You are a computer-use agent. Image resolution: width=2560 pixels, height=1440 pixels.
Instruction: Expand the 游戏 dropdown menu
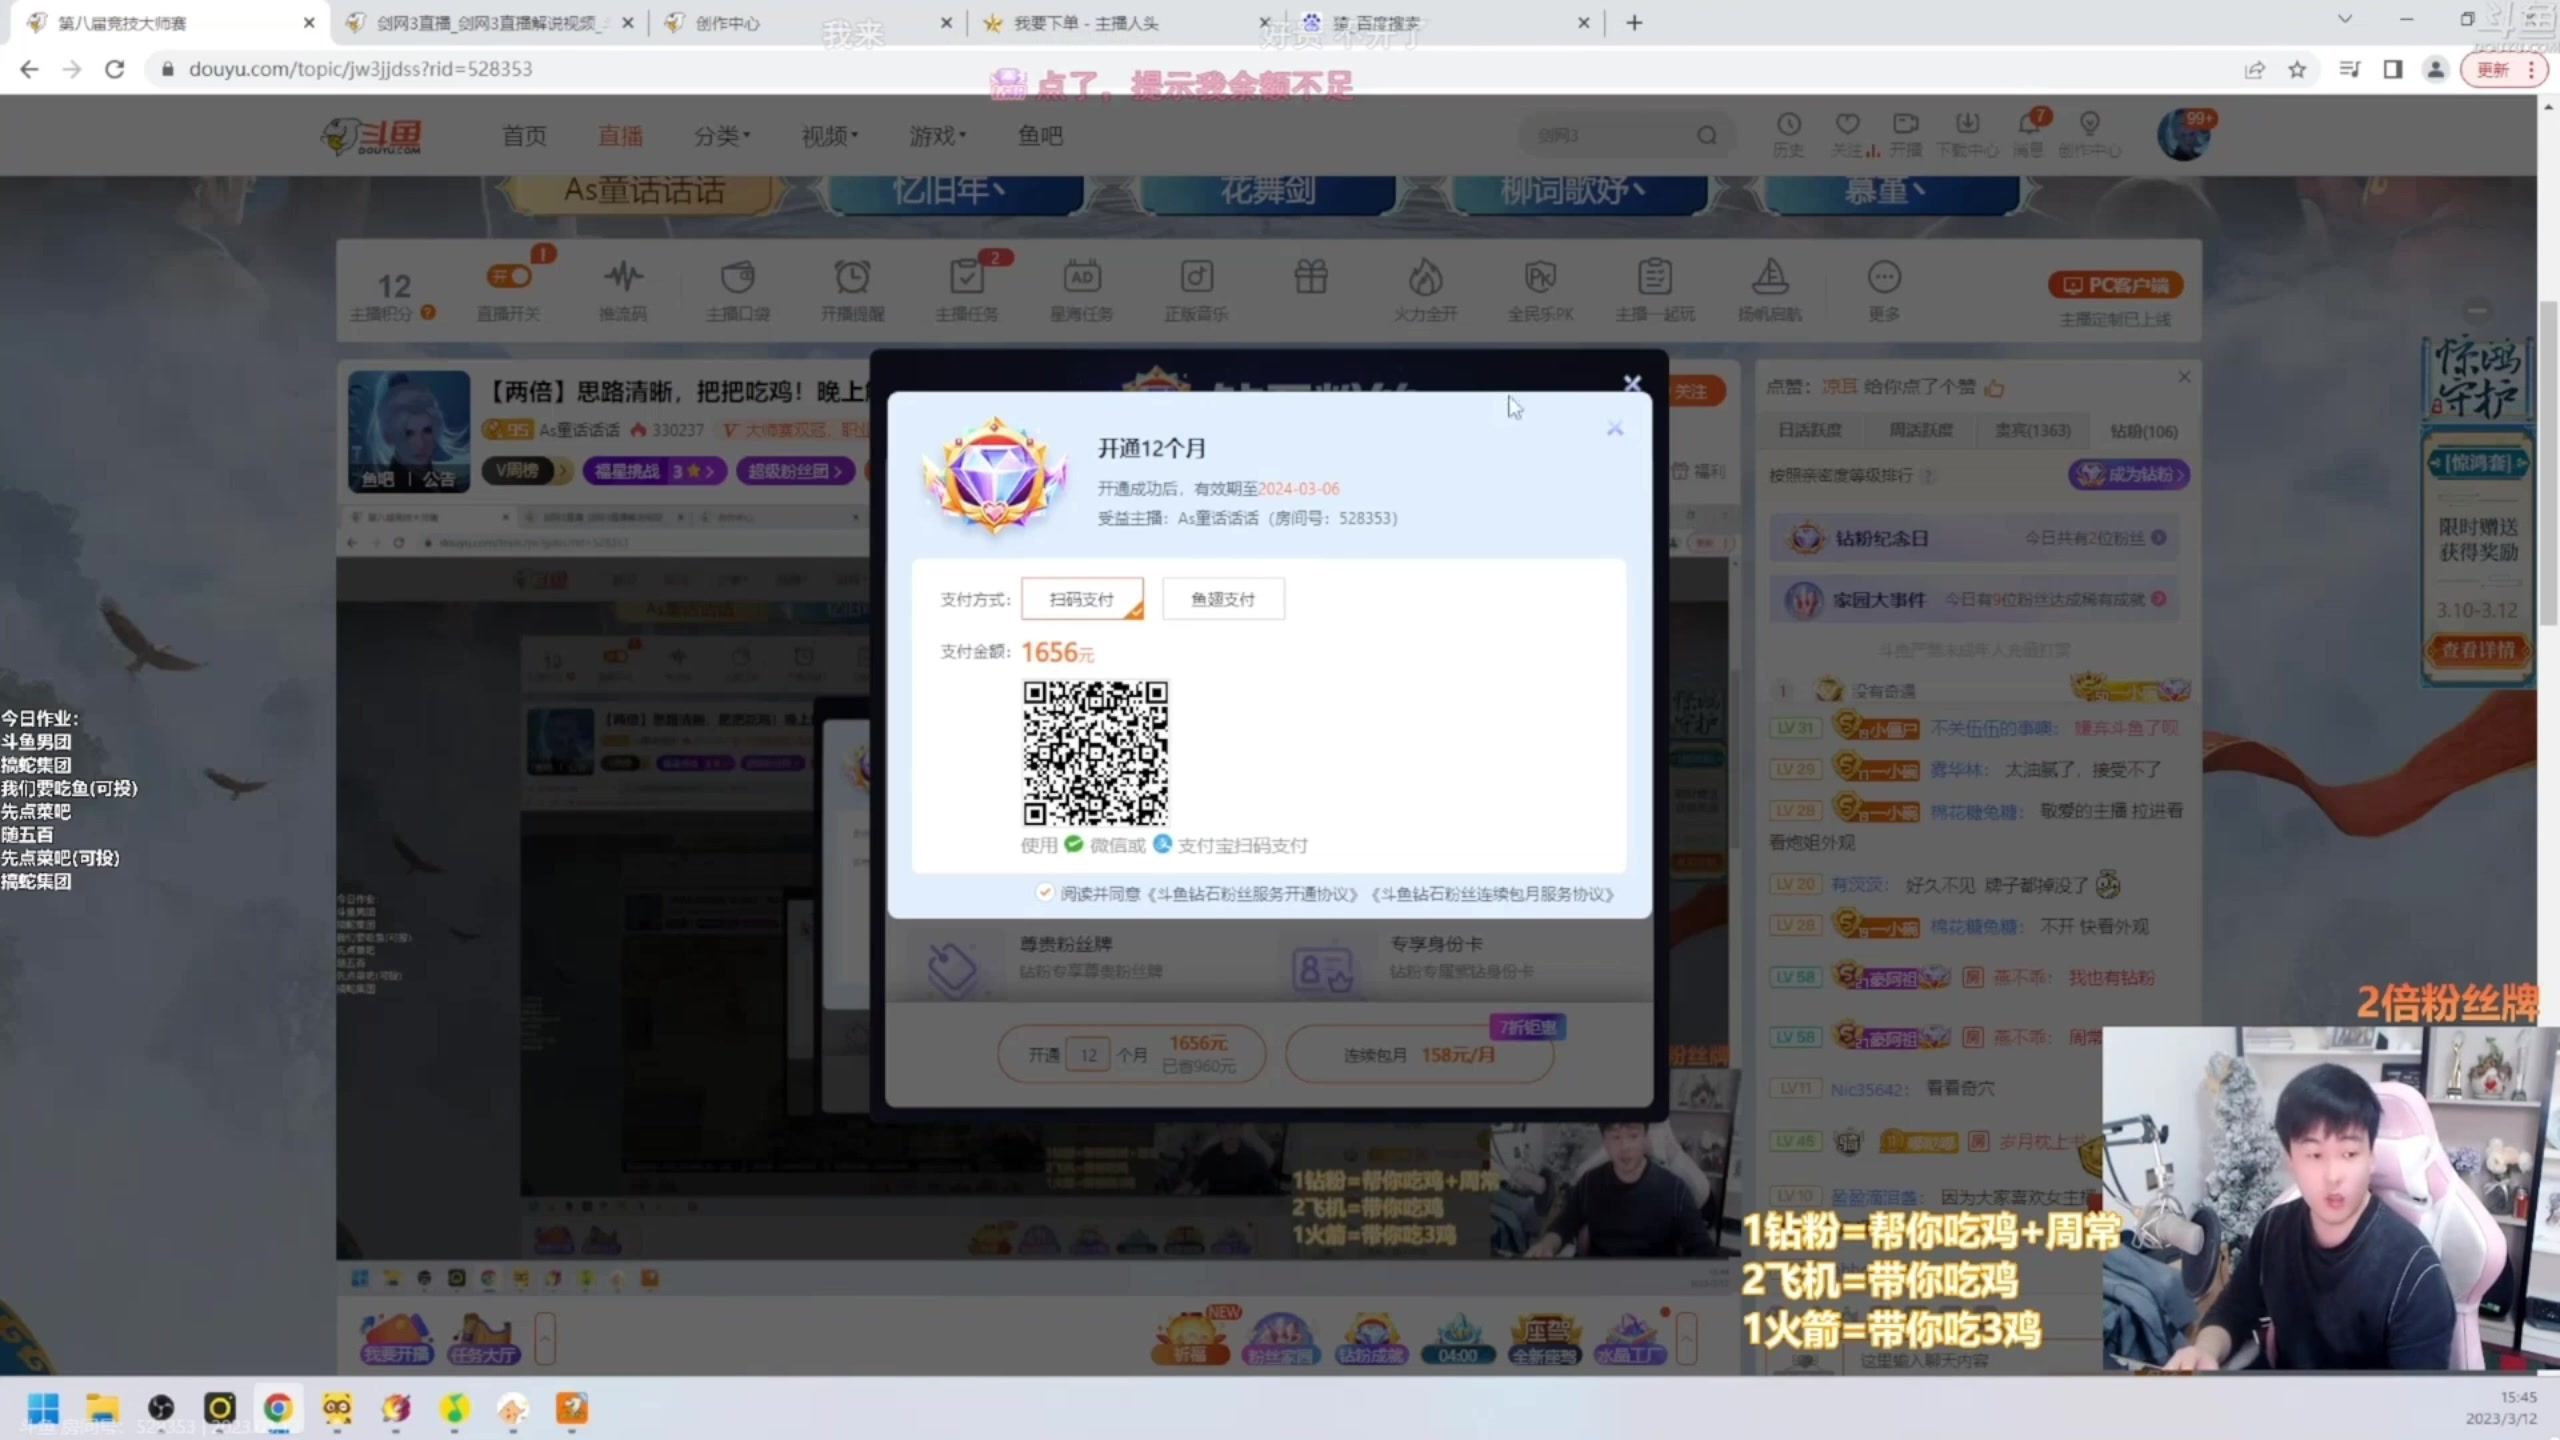click(x=937, y=136)
